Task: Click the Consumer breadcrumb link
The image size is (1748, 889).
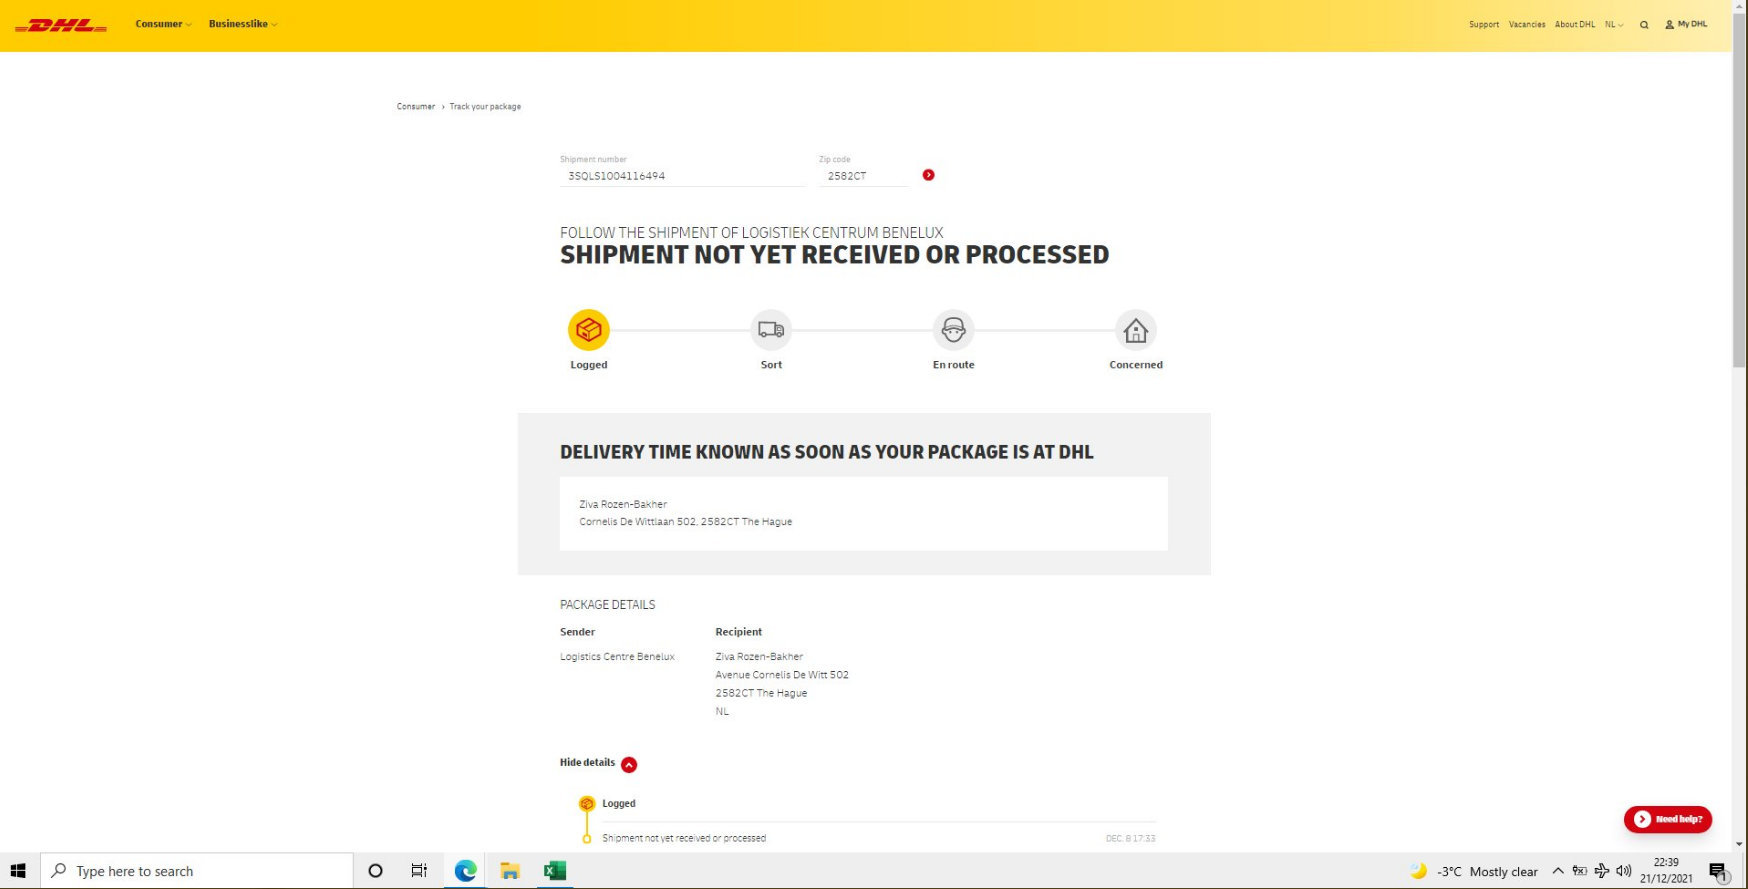Action: 416,106
